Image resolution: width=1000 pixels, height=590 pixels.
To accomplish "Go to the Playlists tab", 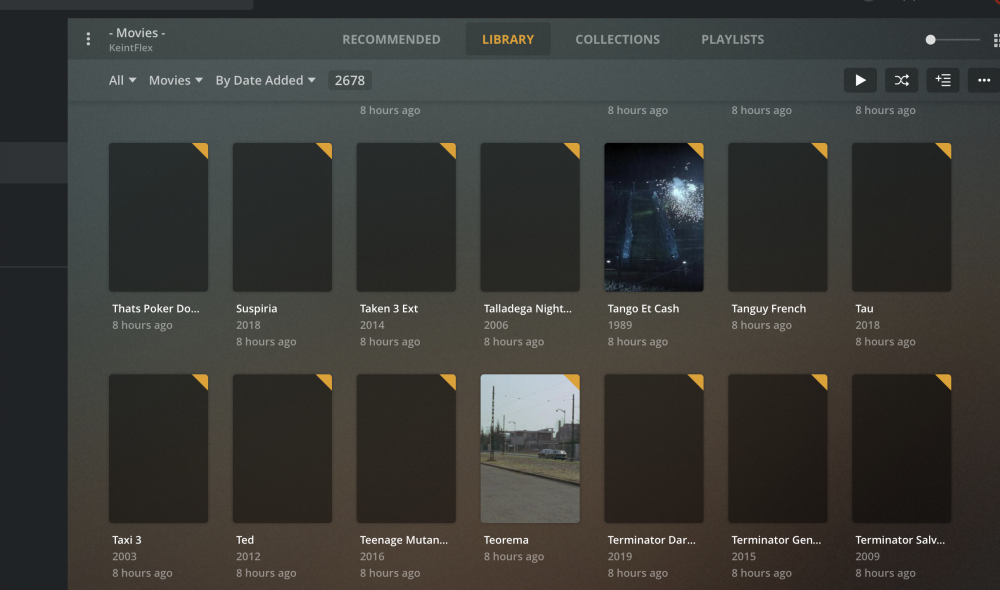I will pyautogui.click(x=732, y=40).
